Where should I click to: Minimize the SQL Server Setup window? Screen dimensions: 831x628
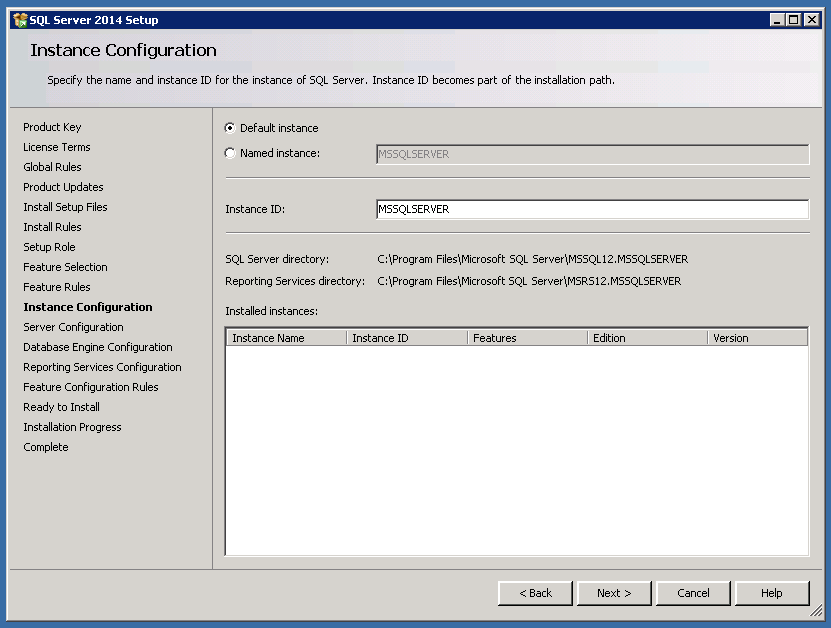tap(778, 20)
